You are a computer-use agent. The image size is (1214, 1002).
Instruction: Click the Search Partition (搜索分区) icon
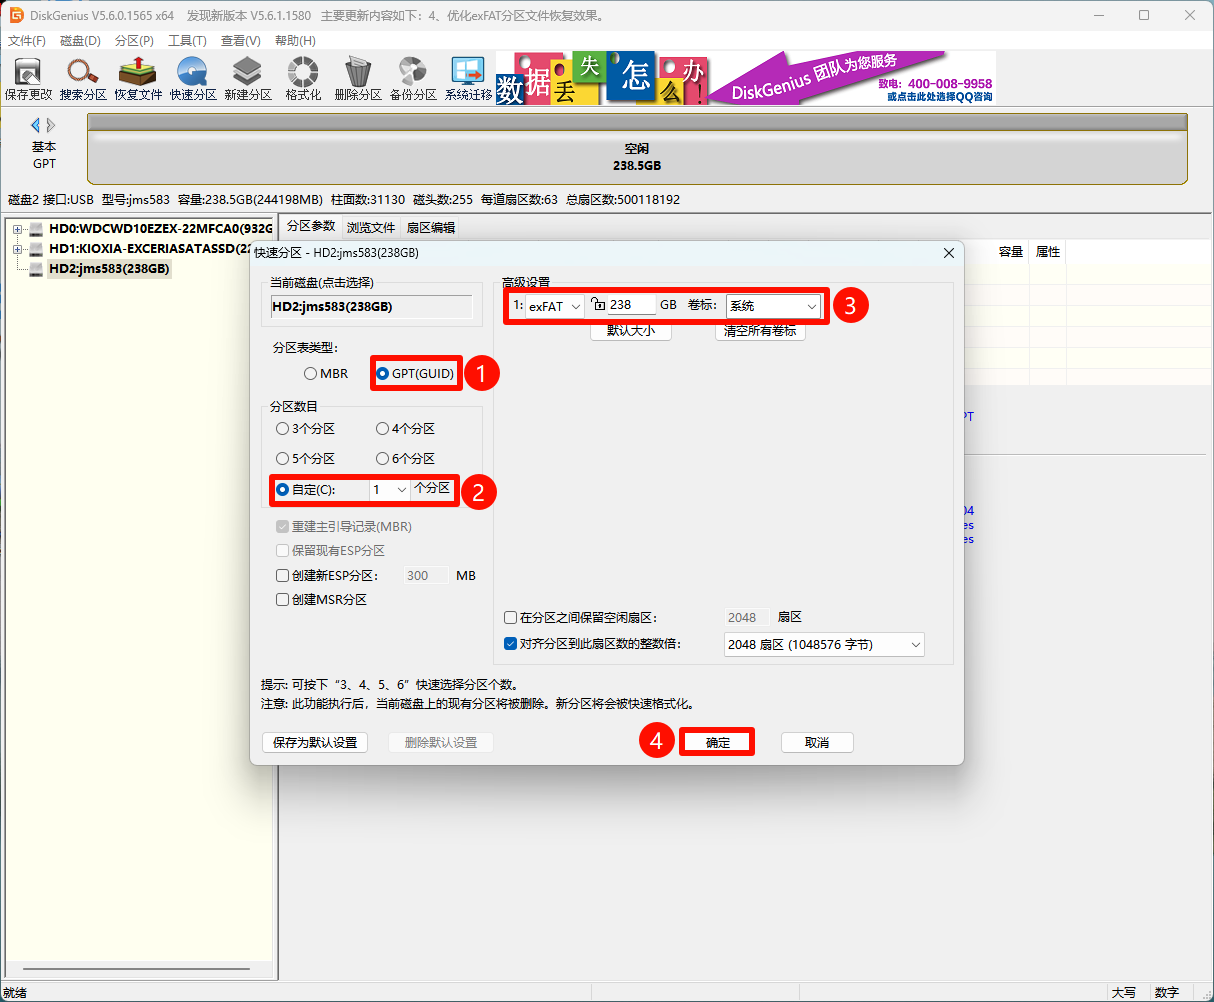pyautogui.click(x=83, y=78)
